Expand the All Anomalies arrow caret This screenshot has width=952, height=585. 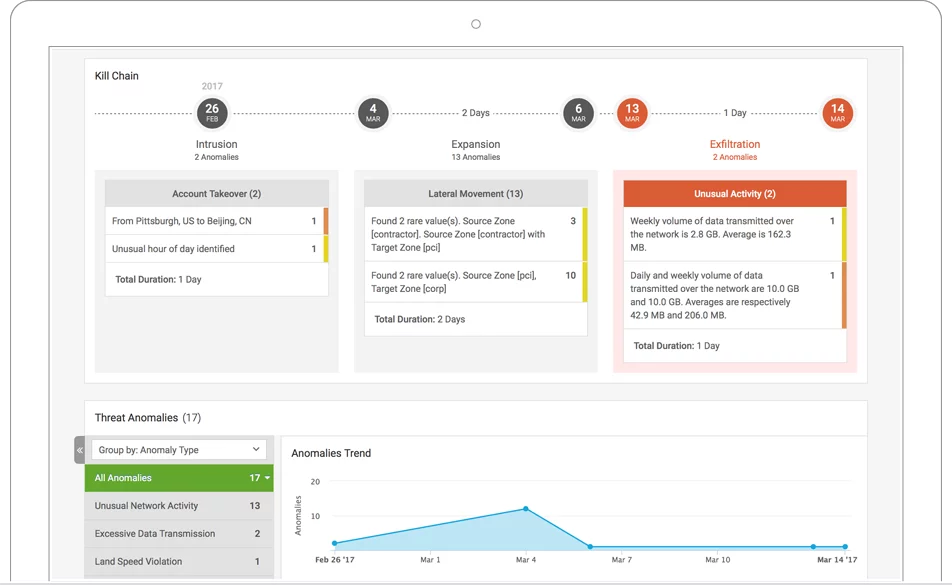[x=268, y=479]
